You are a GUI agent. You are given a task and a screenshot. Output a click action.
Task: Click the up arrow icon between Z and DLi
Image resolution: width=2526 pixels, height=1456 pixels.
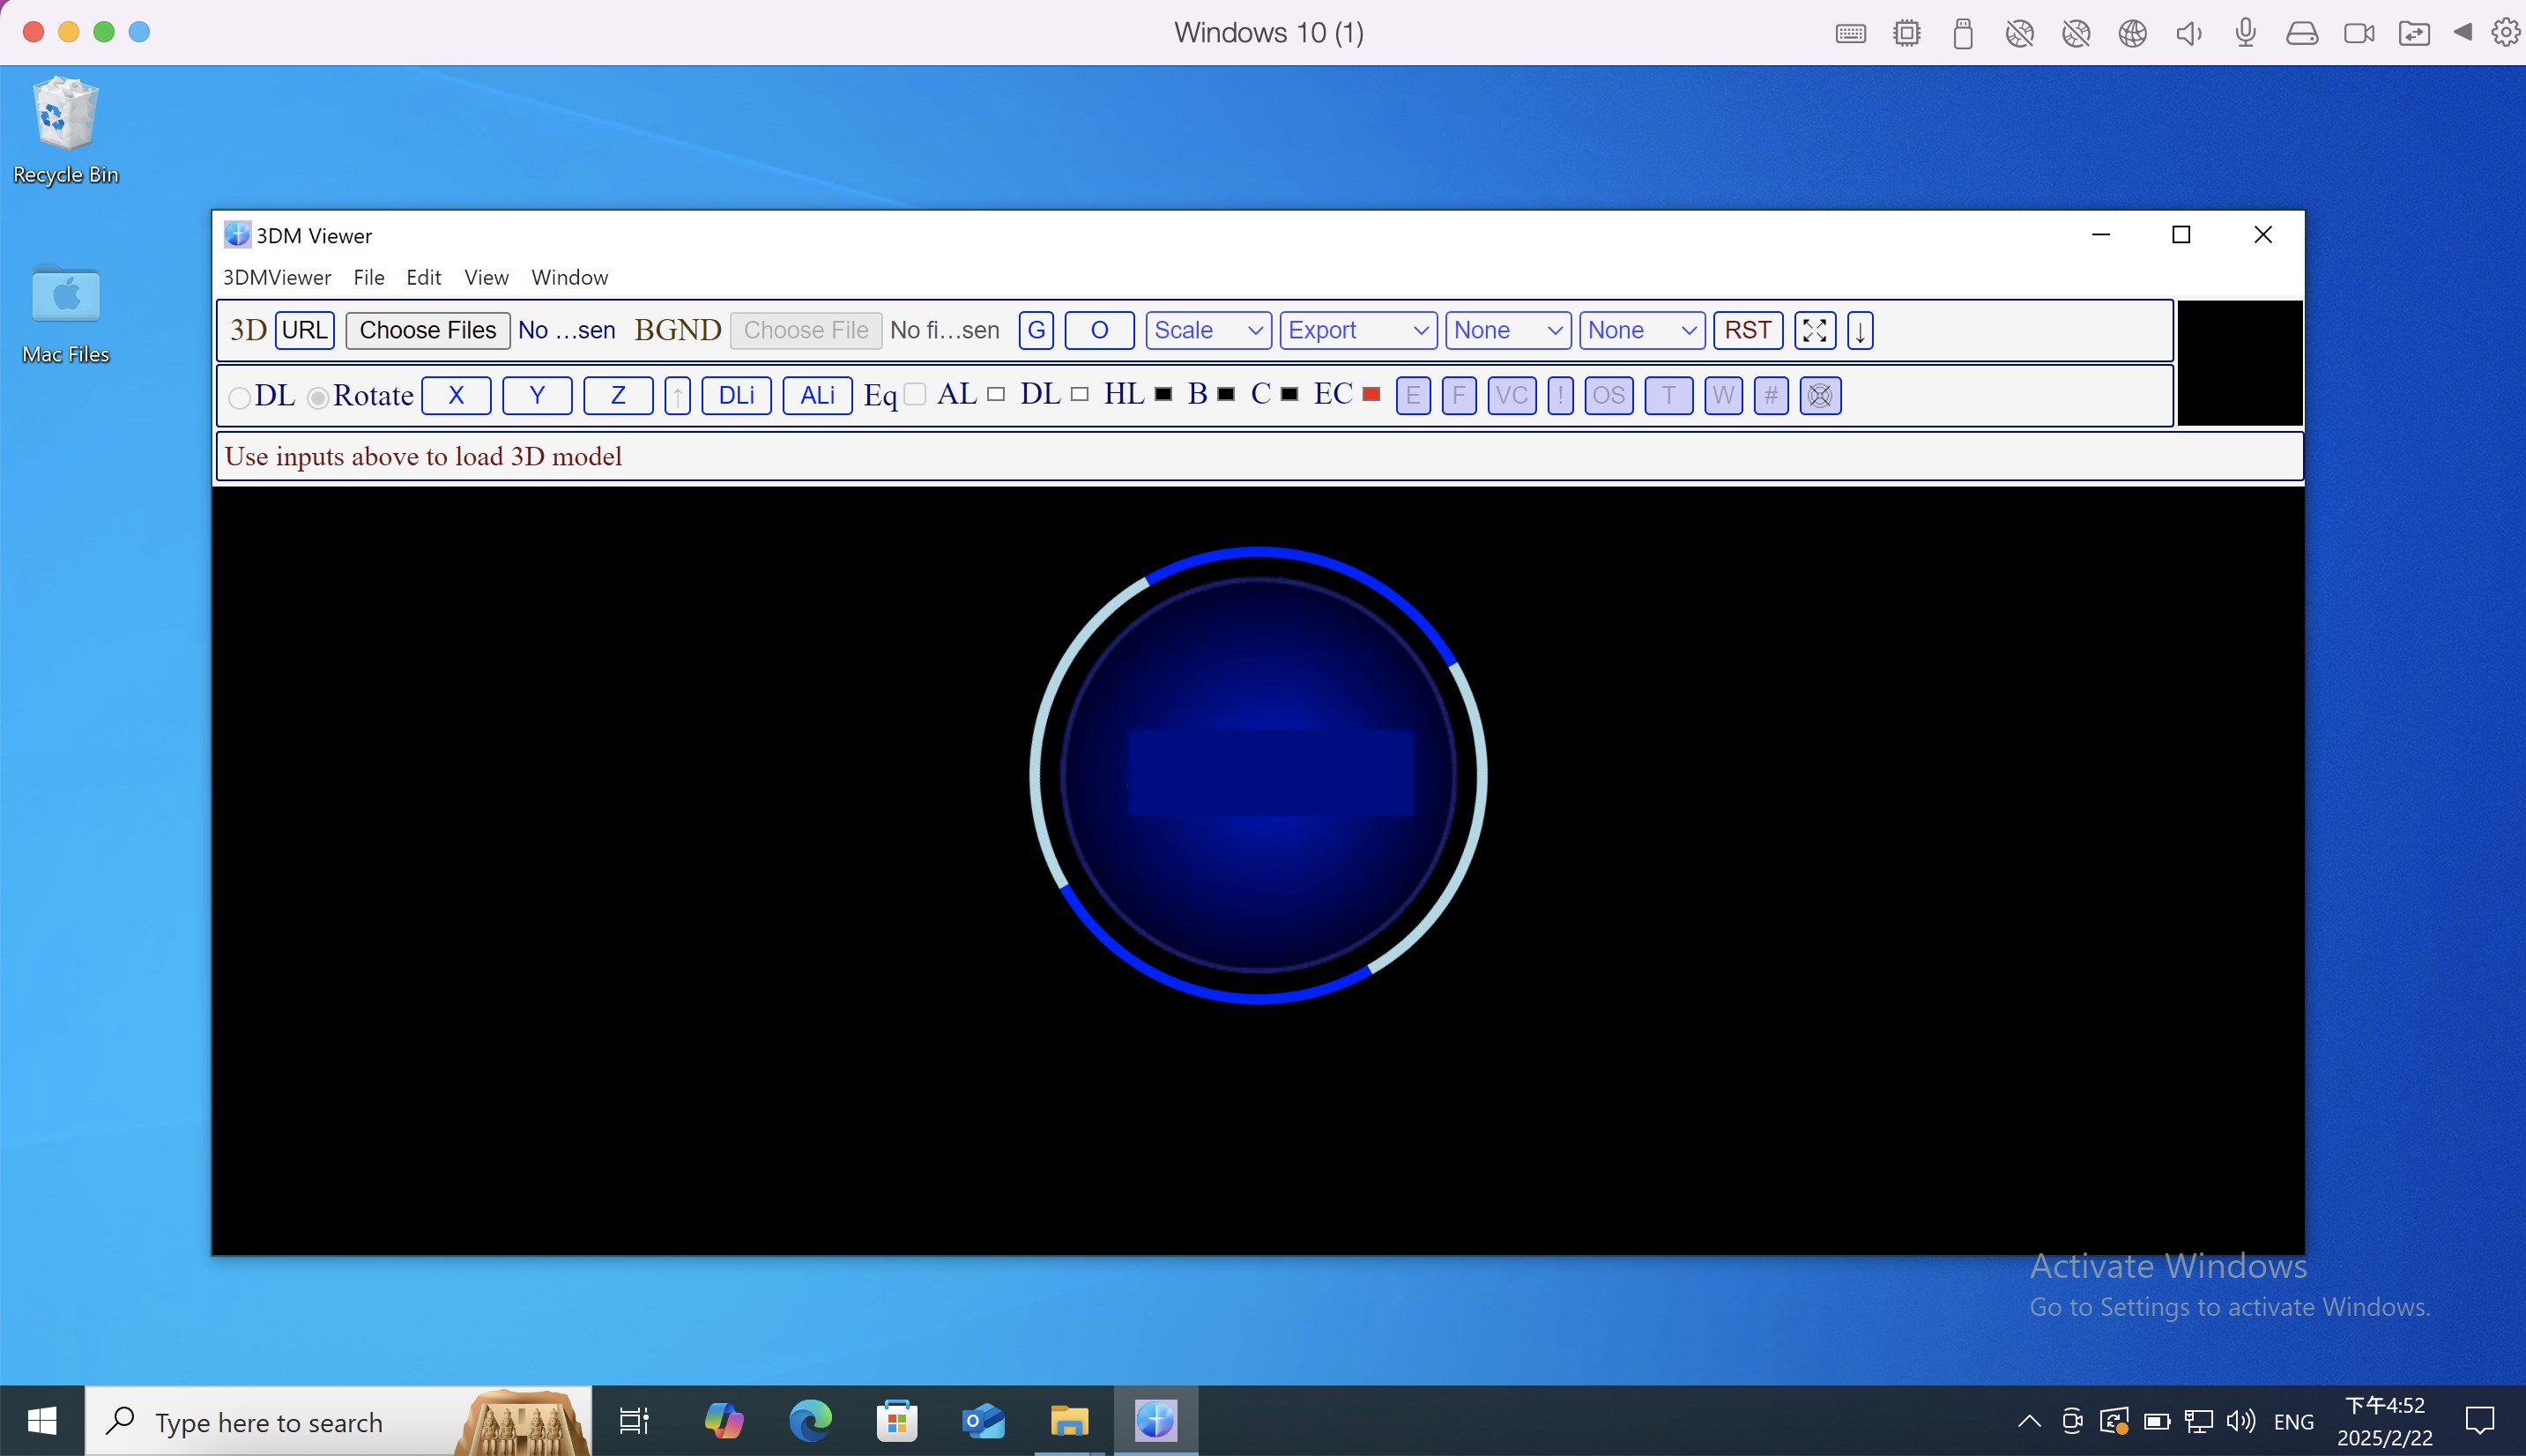(x=677, y=395)
